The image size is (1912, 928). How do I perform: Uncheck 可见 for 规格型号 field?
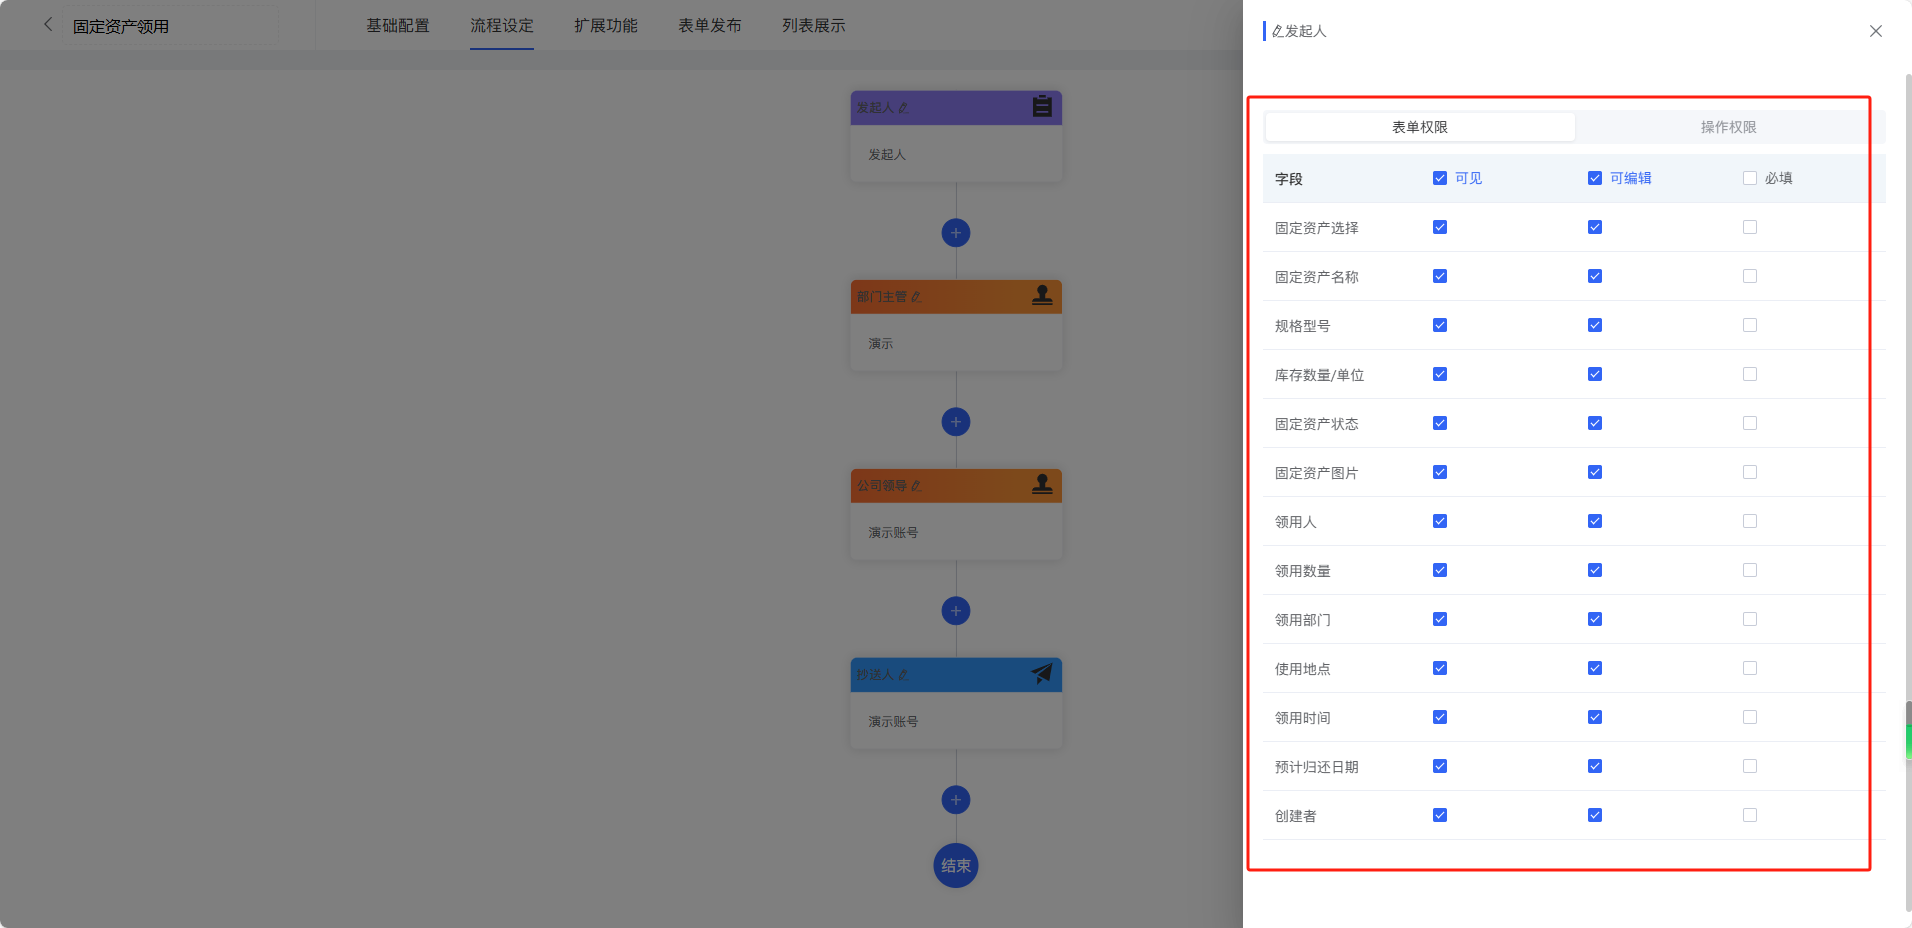(1440, 325)
